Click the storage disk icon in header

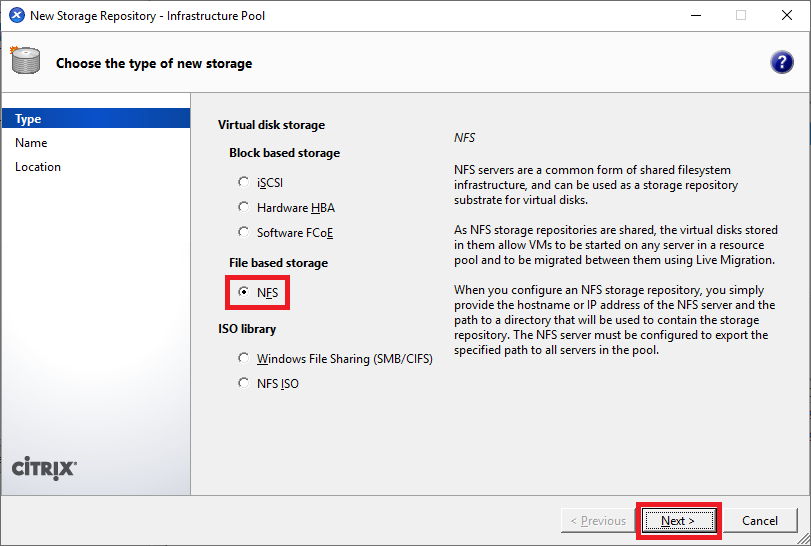coord(25,62)
